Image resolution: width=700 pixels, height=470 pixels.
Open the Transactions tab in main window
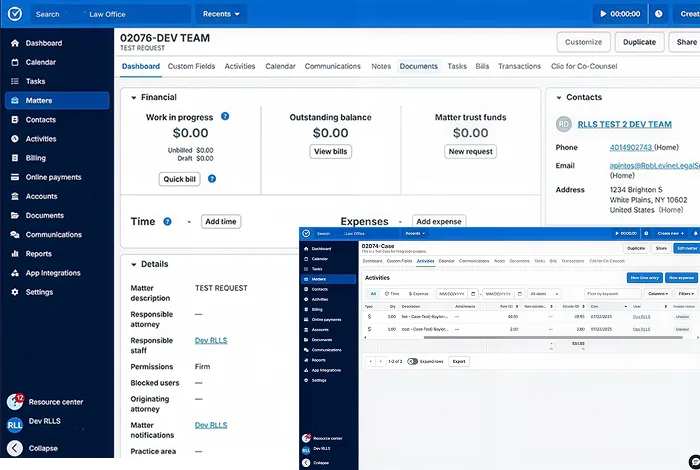(519, 66)
